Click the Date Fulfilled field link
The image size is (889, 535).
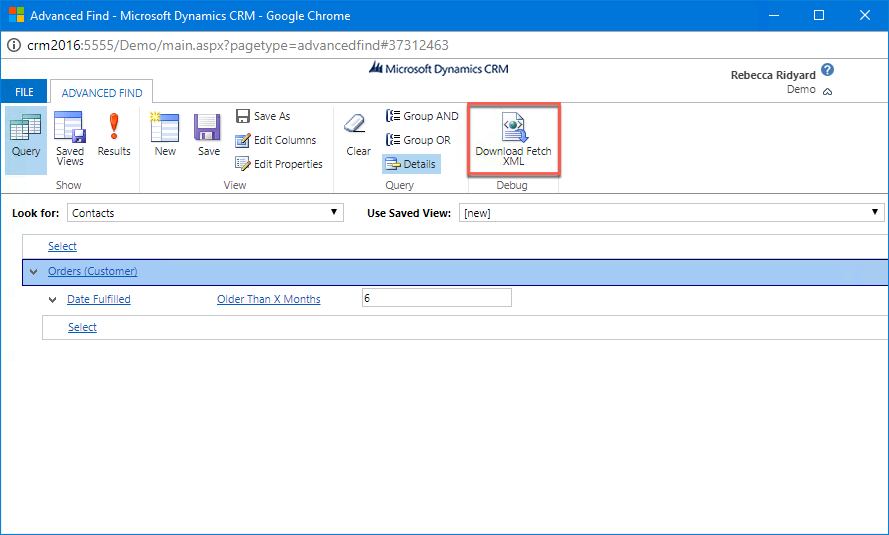click(x=99, y=299)
